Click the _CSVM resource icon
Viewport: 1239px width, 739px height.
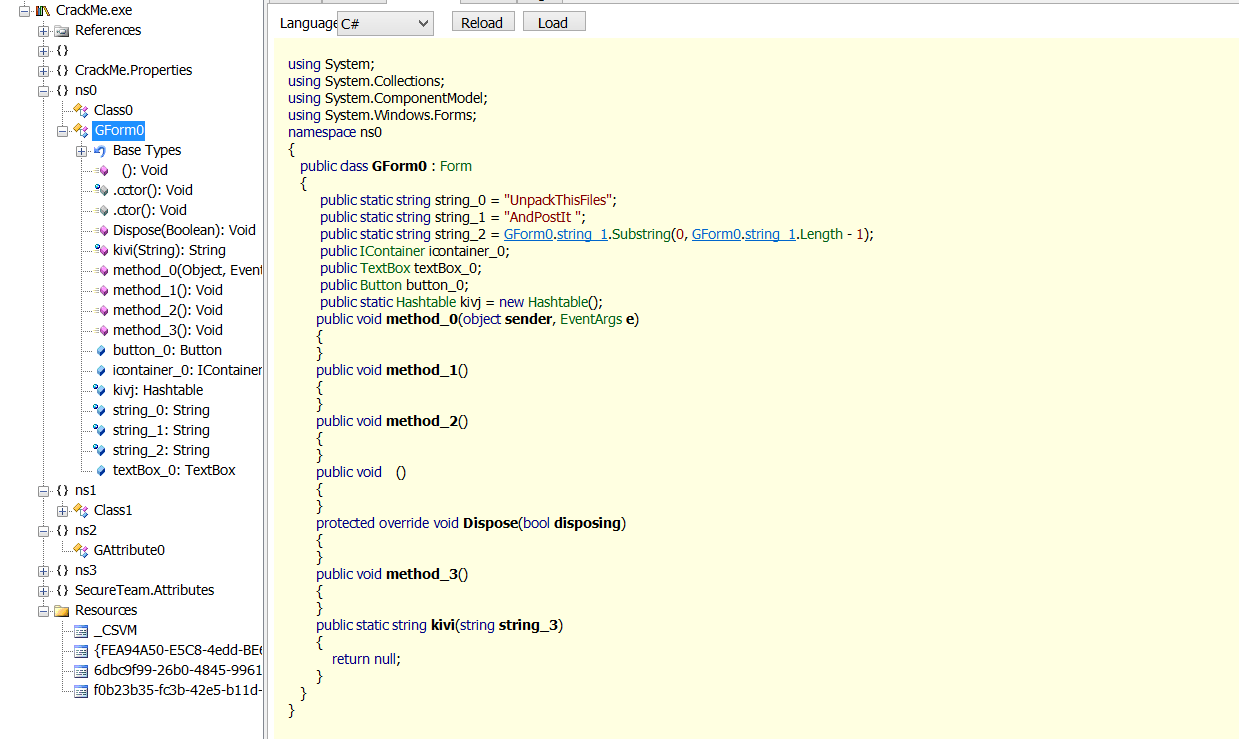pos(81,630)
